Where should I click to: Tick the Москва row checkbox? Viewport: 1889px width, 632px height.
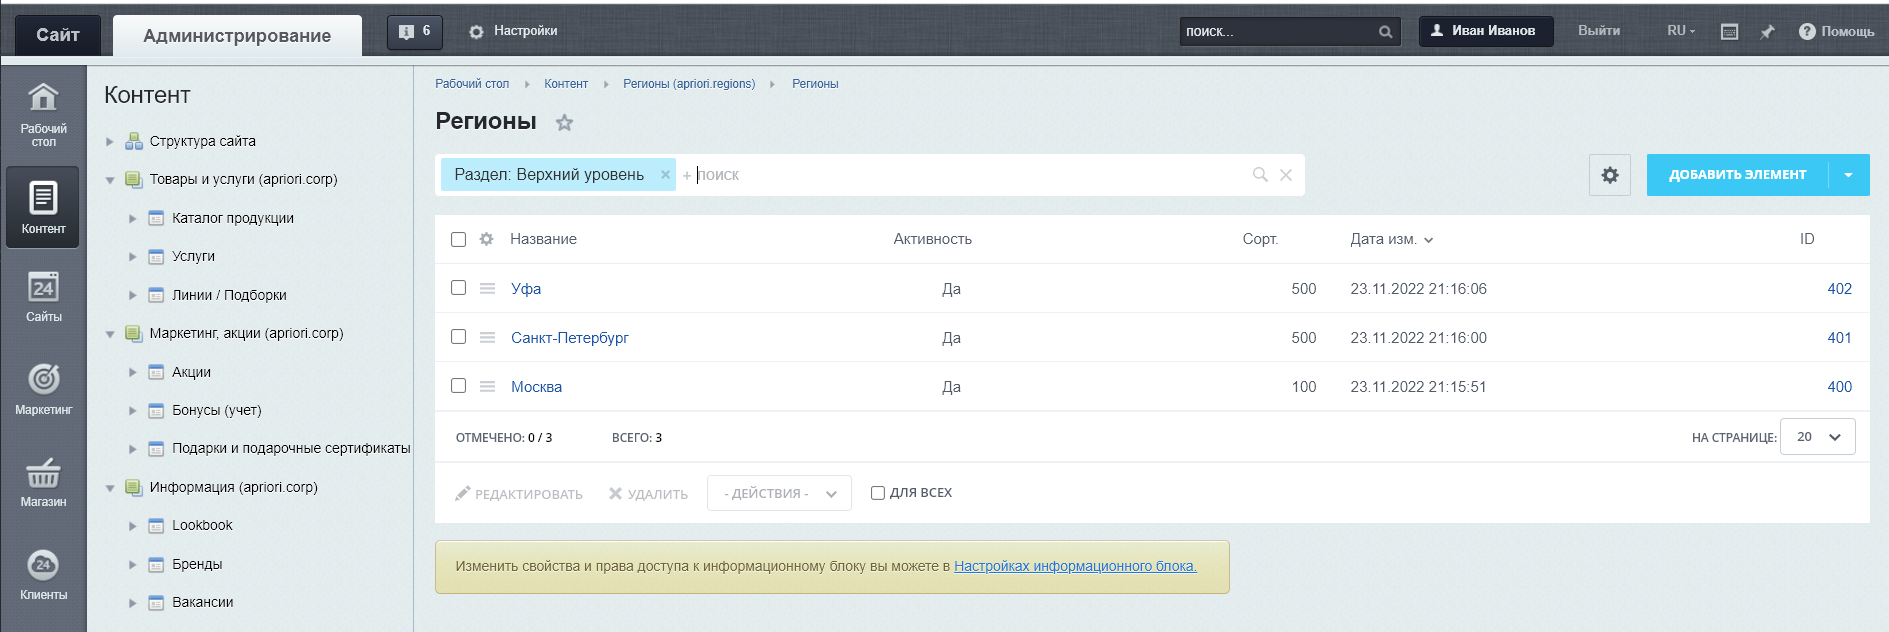pyautogui.click(x=458, y=386)
